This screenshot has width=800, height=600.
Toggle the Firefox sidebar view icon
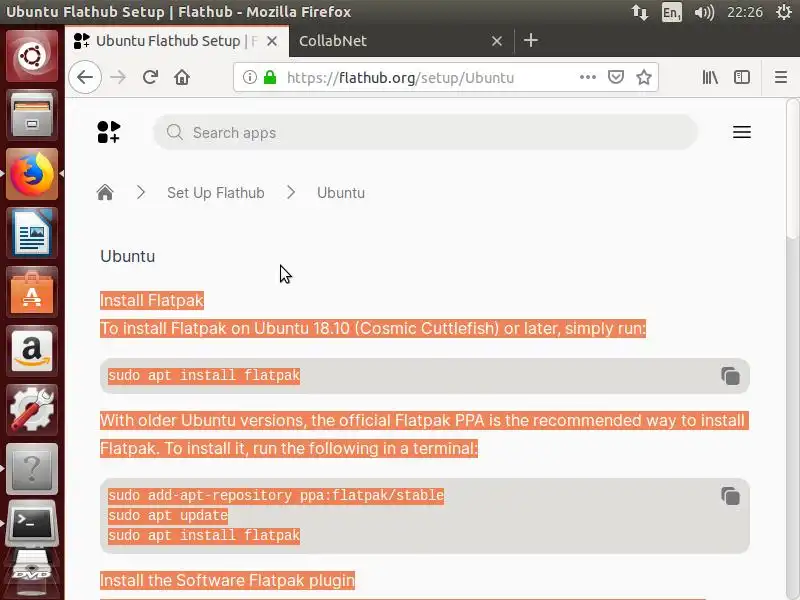pos(742,77)
